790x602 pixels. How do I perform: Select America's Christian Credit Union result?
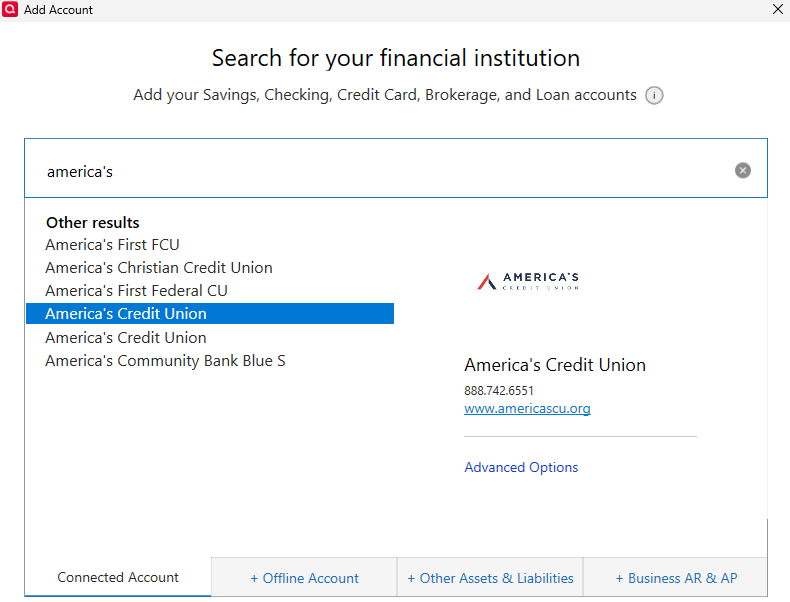159,267
